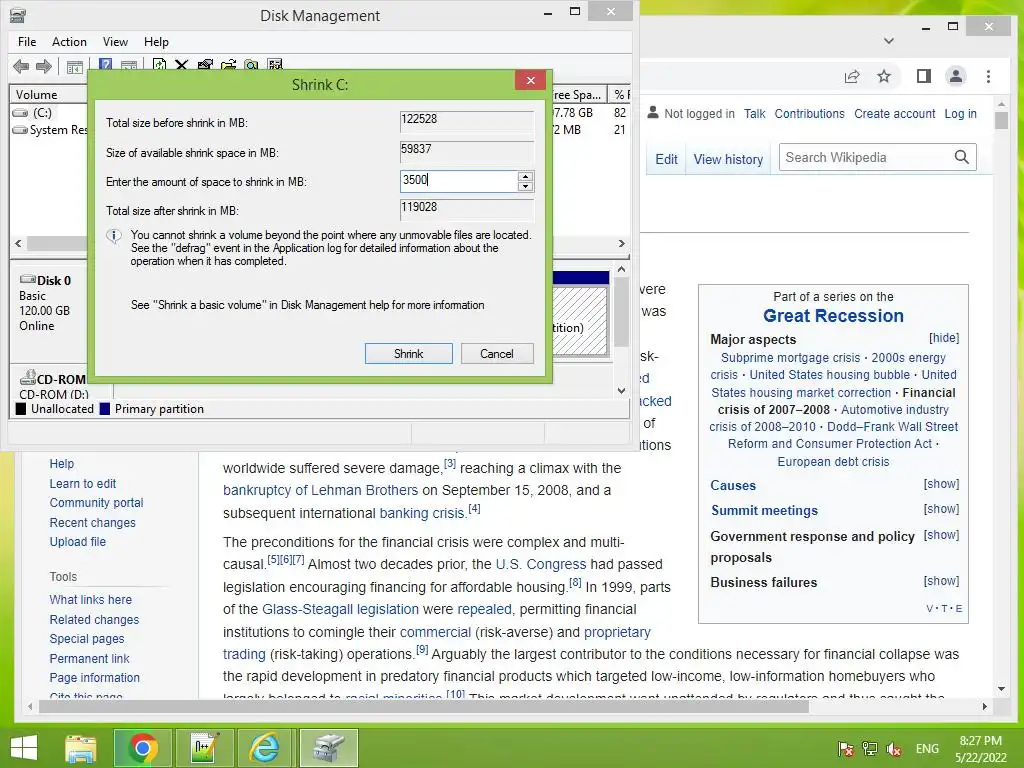This screenshot has height=768, width=1024.
Task: Decrease shrink amount with the down spinner
Action: click(525, 187)
